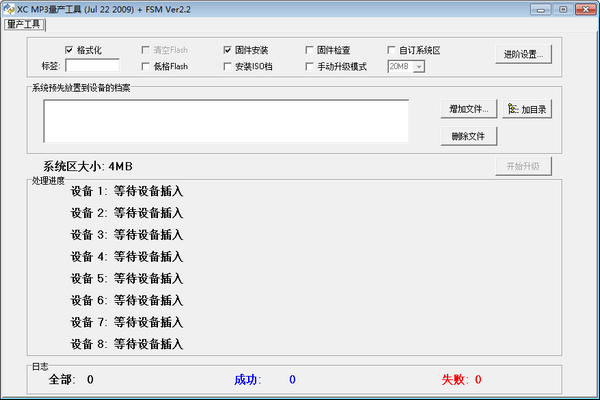Click the 标签 text input field
The image size is (600, 400).
click(x=92, y=67)
